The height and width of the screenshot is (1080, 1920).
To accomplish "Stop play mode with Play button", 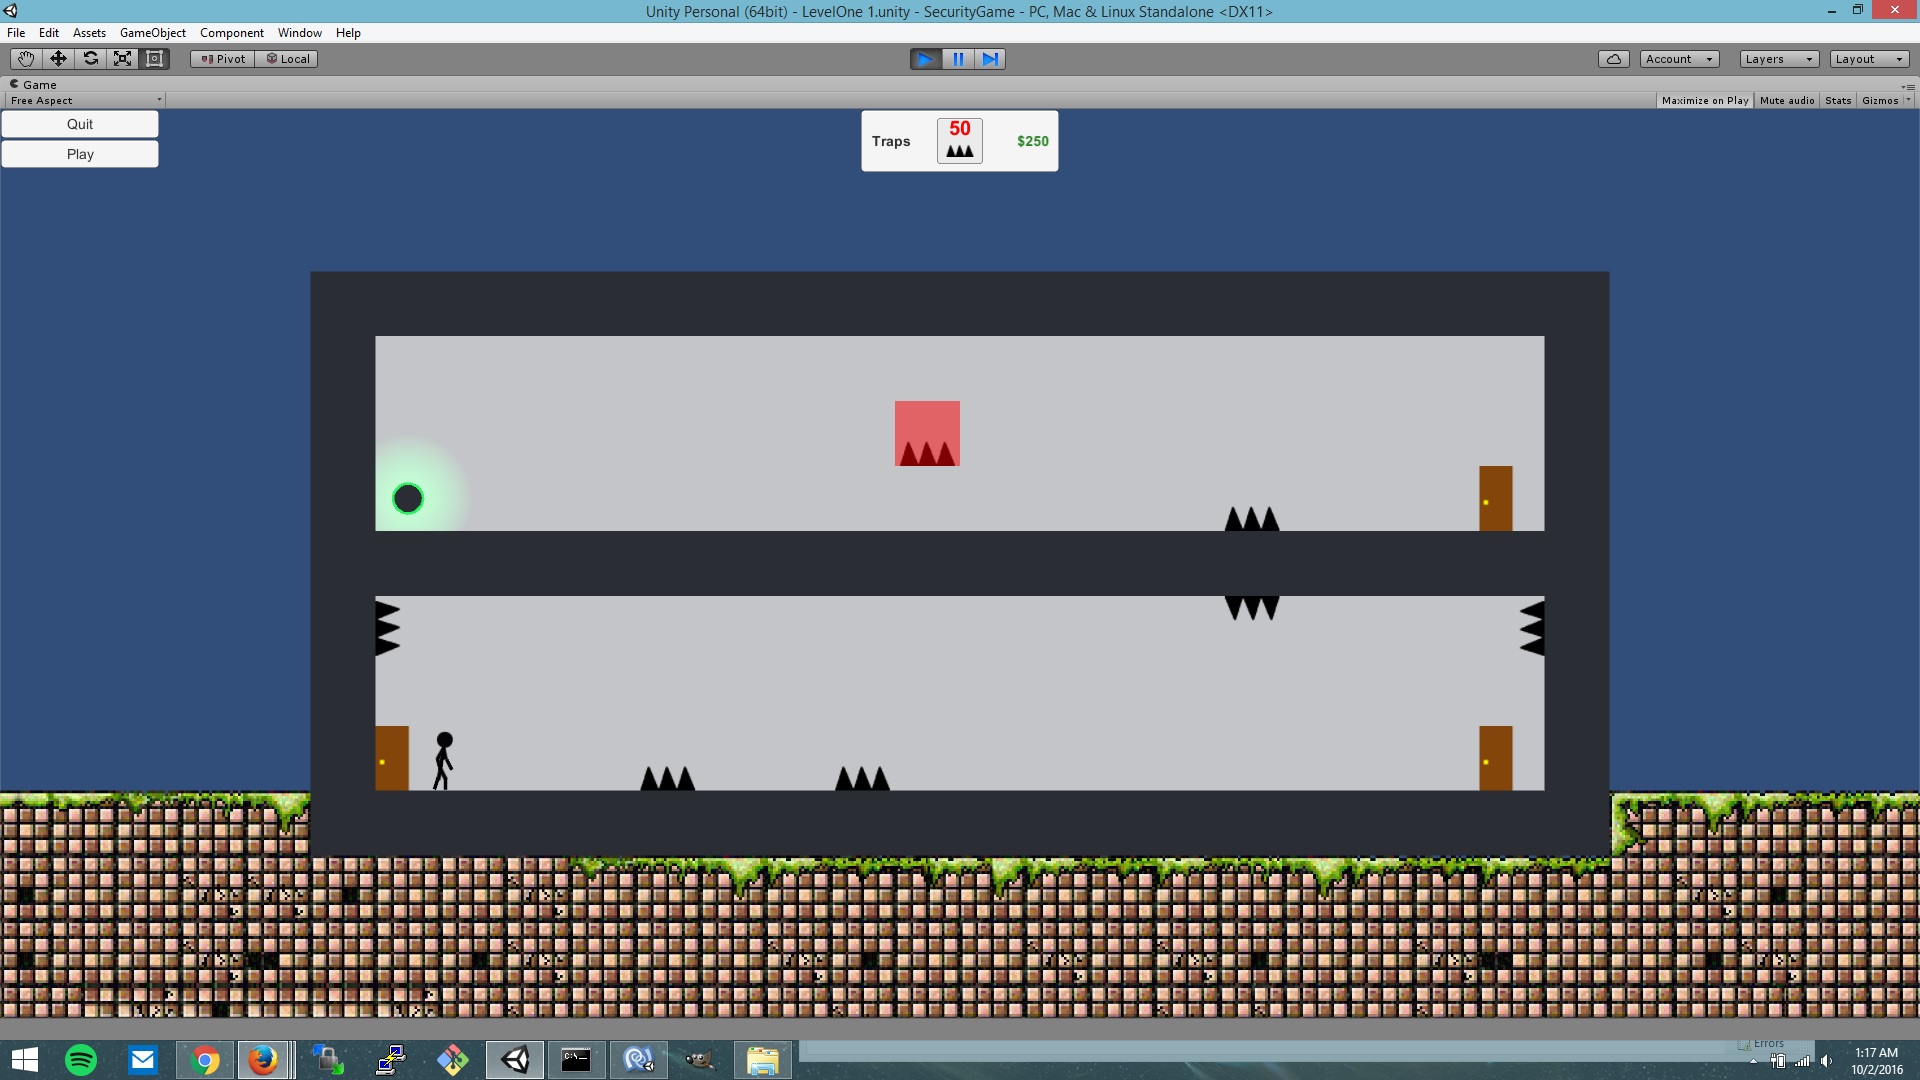I will coord(925,59).
